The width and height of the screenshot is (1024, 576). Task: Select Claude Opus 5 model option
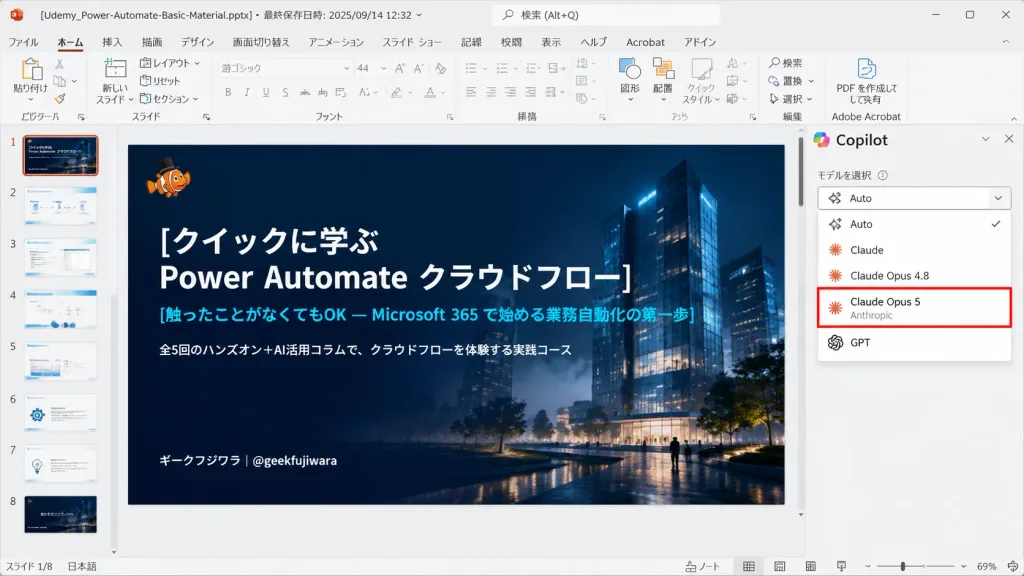[914, 308]
